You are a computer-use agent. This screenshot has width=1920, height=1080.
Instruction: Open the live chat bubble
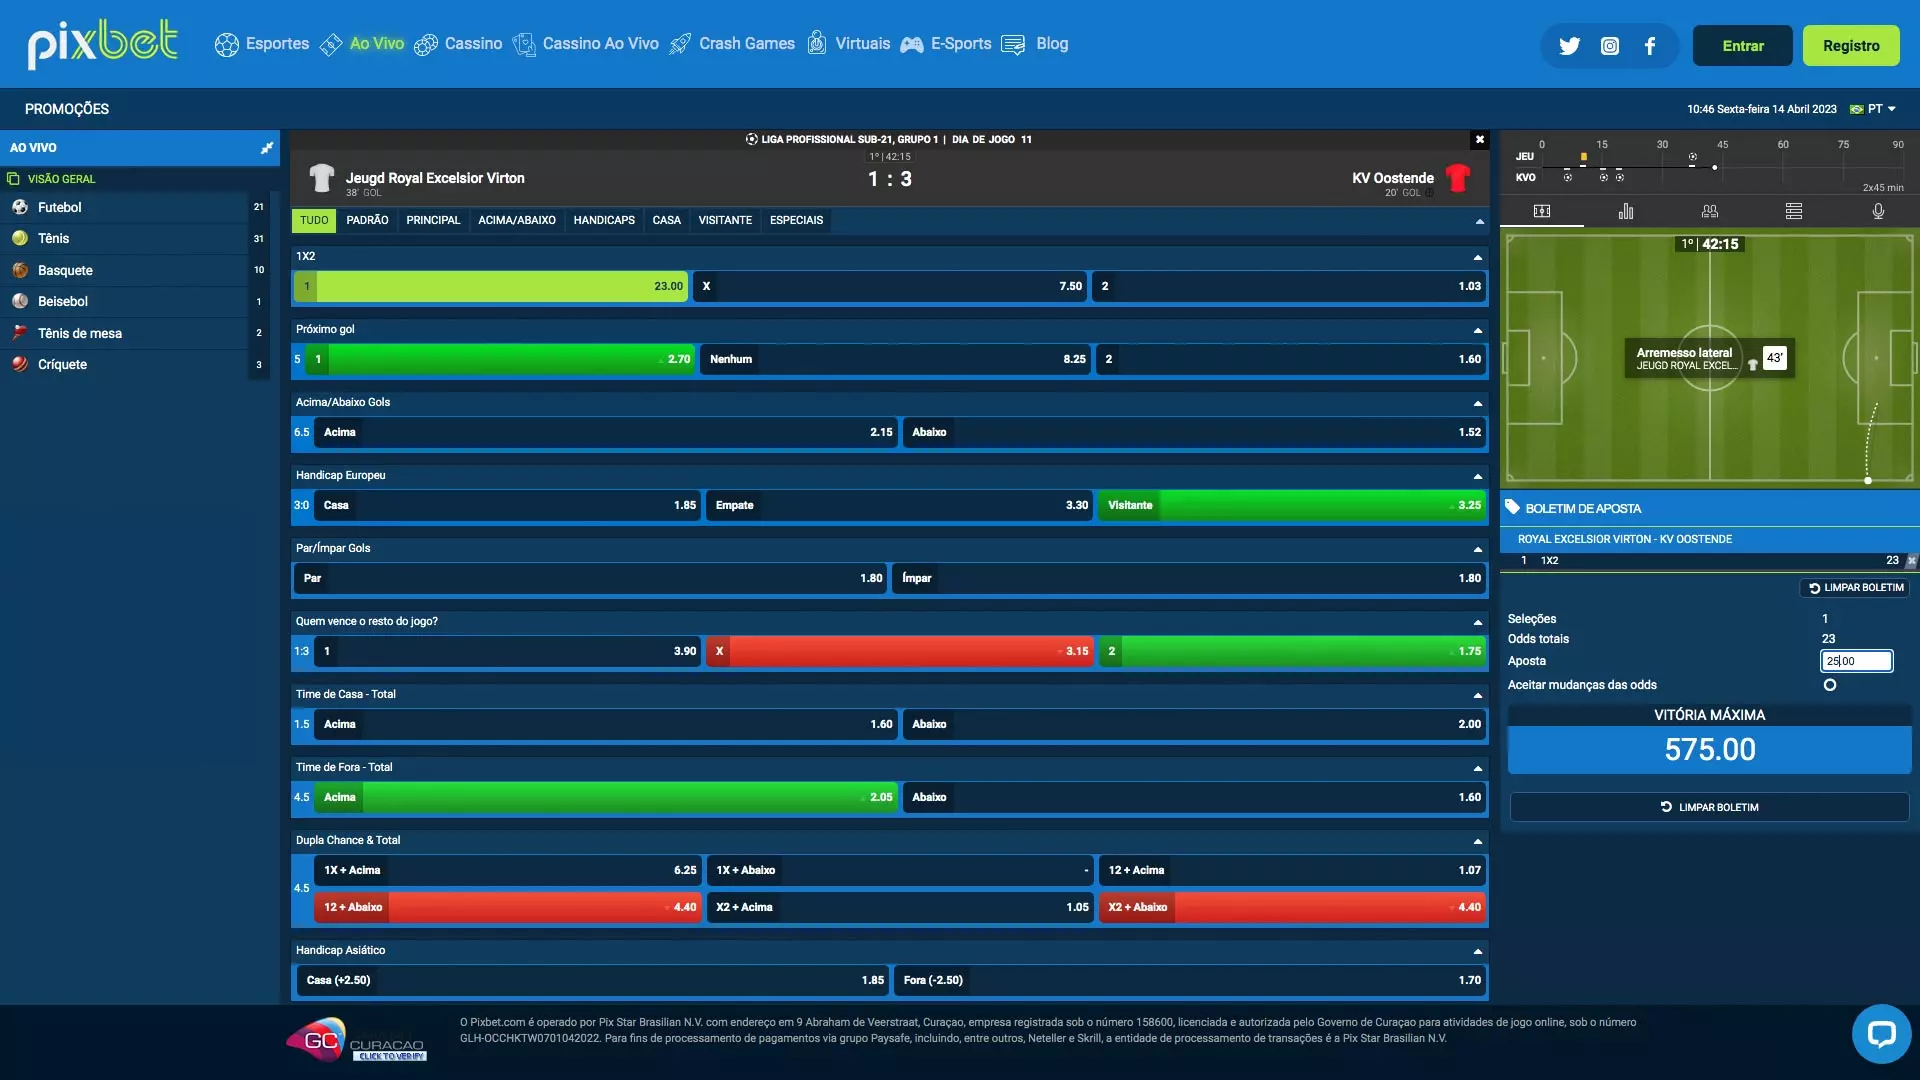(x=1881, y=1034)
